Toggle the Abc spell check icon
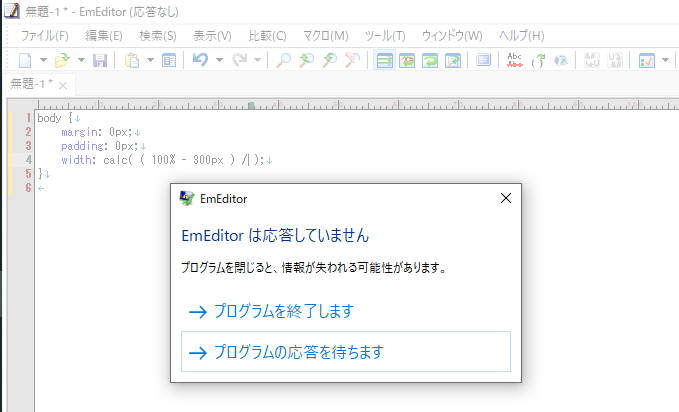Screen dimensions: 679x412 tap(515, 60)
